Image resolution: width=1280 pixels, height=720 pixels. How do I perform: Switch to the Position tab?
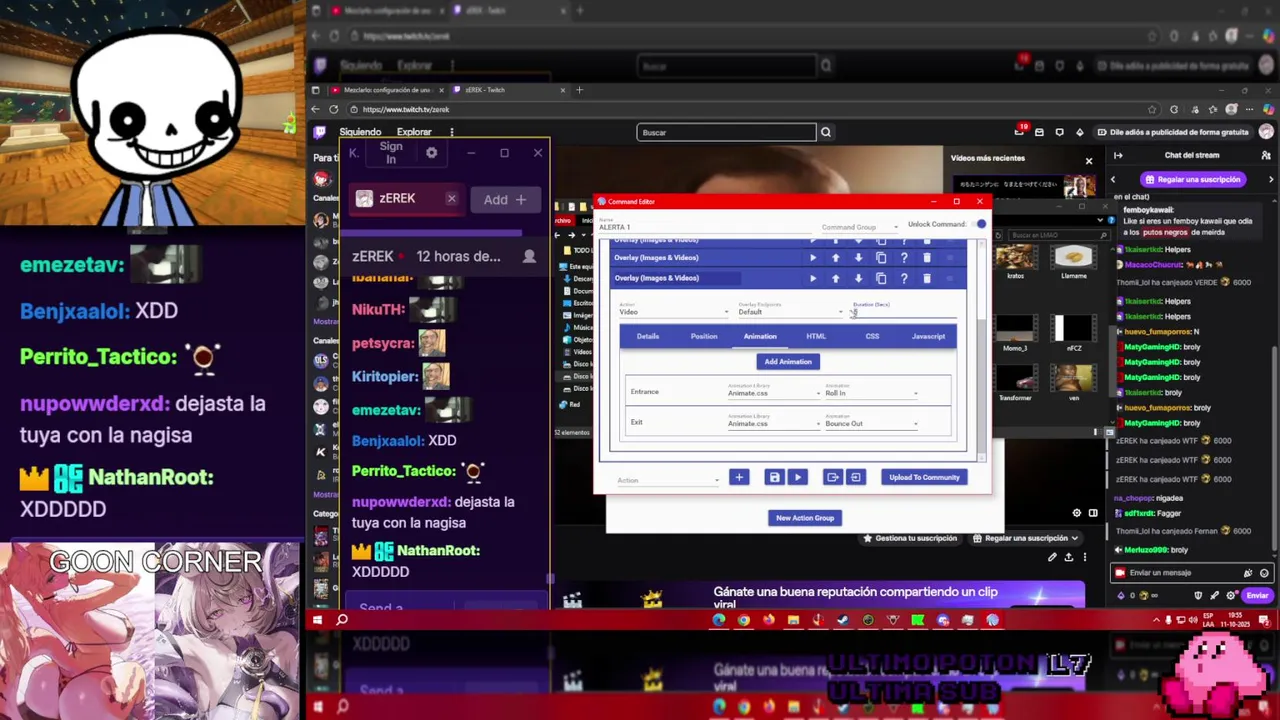click(704, 336)
